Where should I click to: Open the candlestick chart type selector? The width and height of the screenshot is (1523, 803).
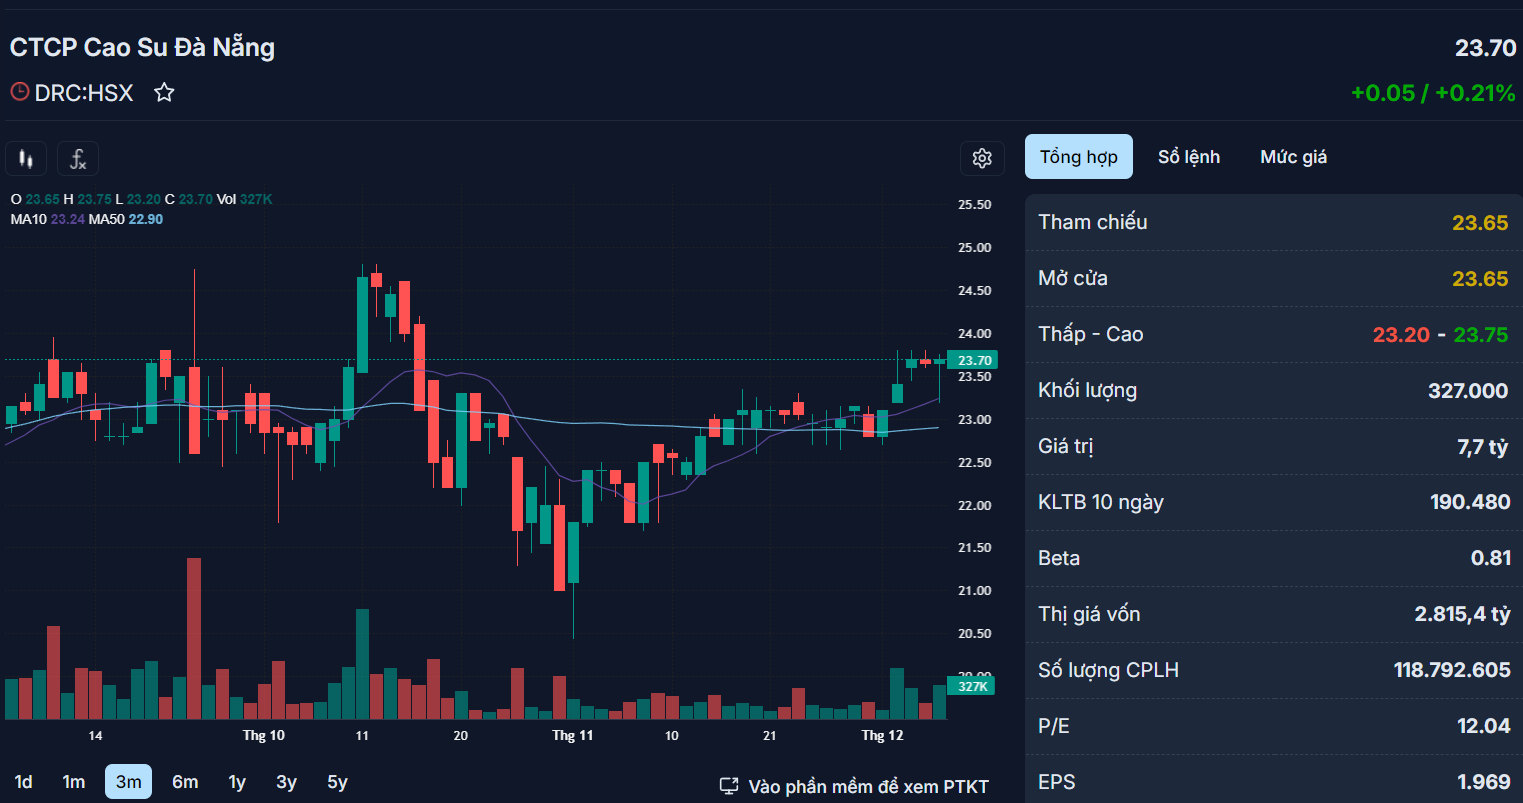[x=26, y=159]
